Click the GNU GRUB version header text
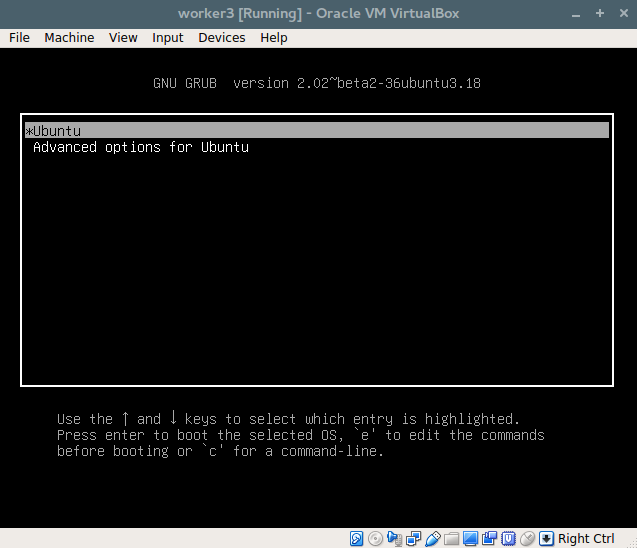Screen dimensions: 637x548 point(317,83)
